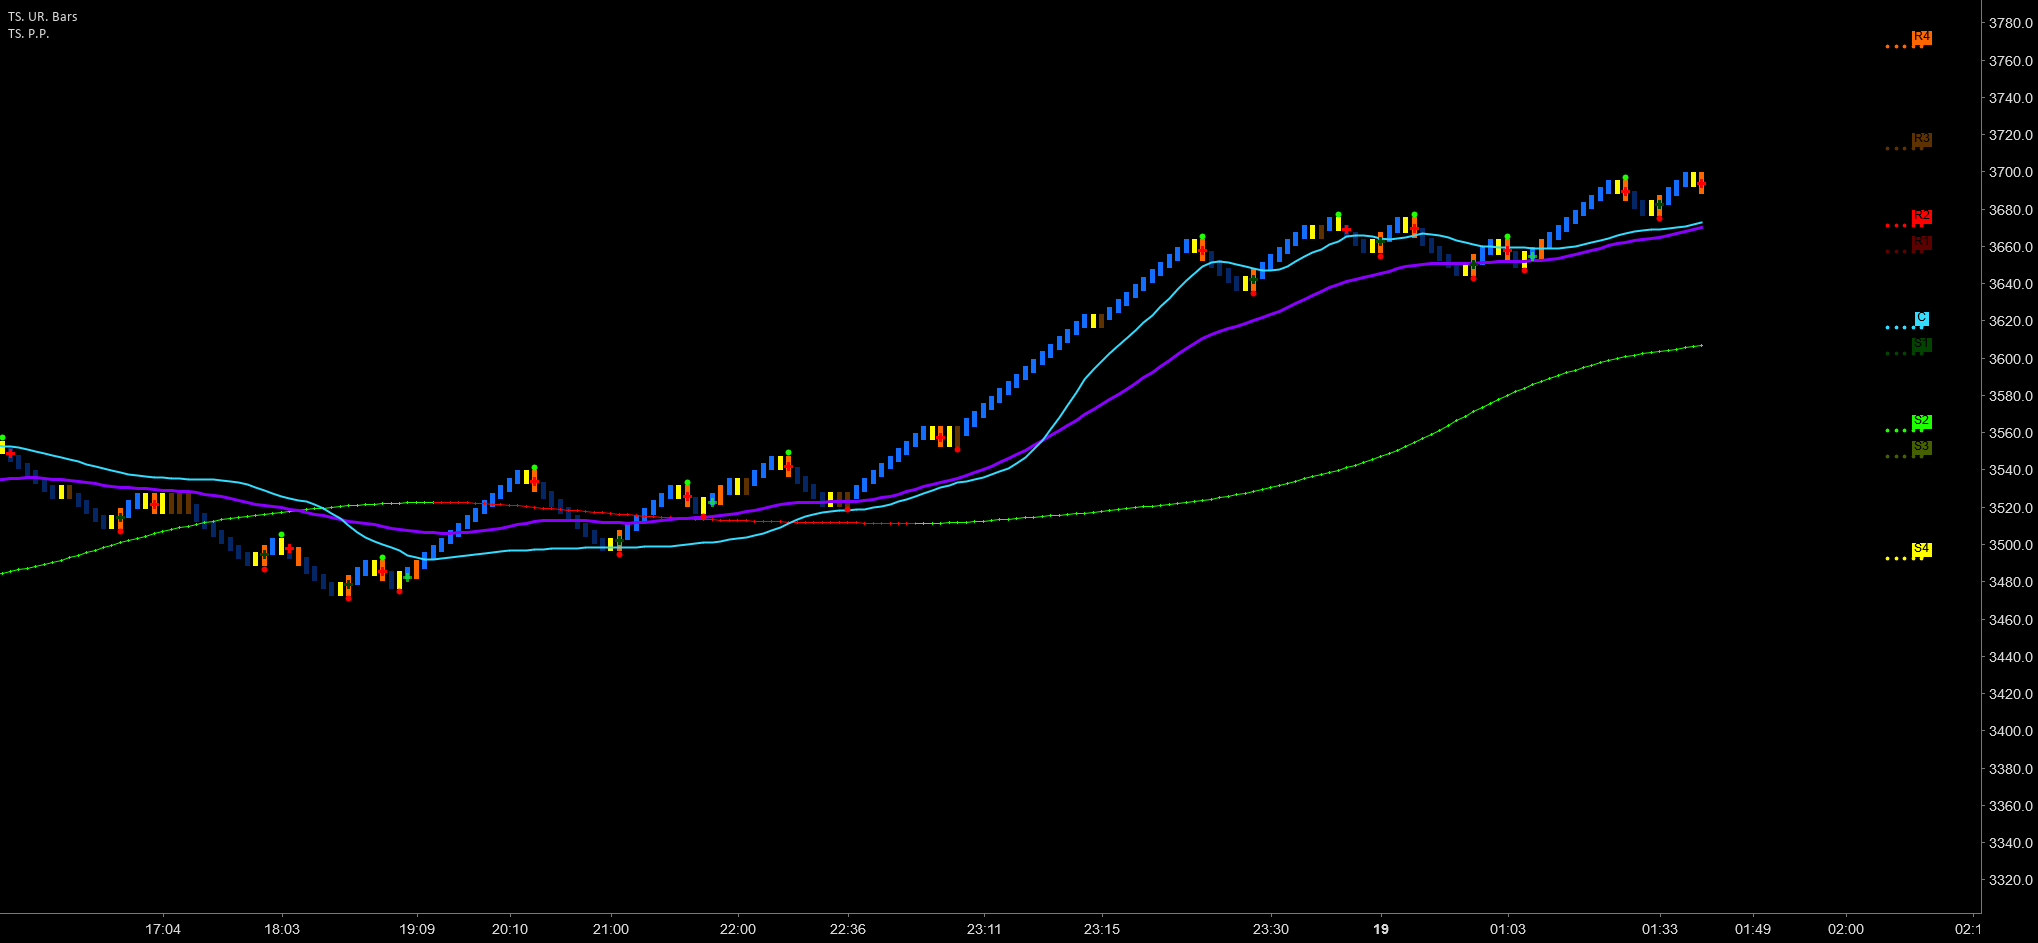Click the 01:49 time axis label

[x=1753, y=929]
